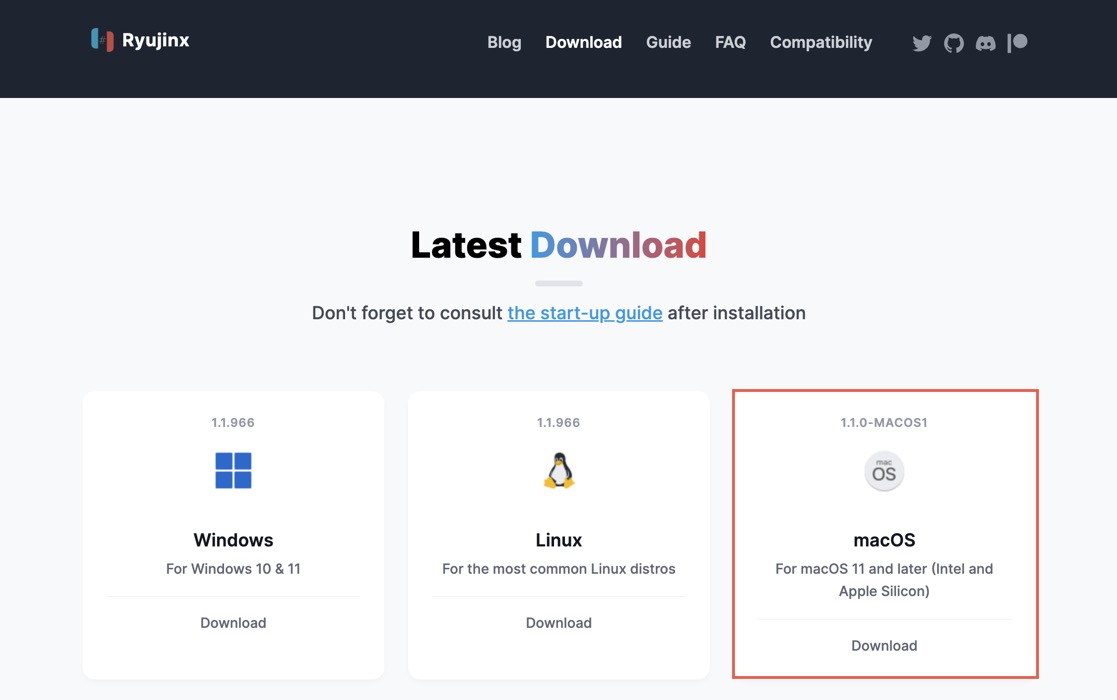Open the Compatibility list
This screenshot has width=1117, height=700.
pos(820,42)
